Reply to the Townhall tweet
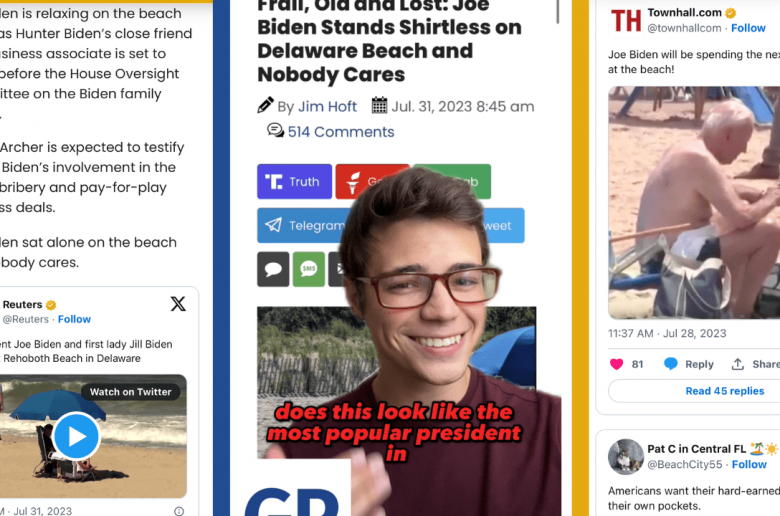The image size is (780, 516). [x=689, y=364]
